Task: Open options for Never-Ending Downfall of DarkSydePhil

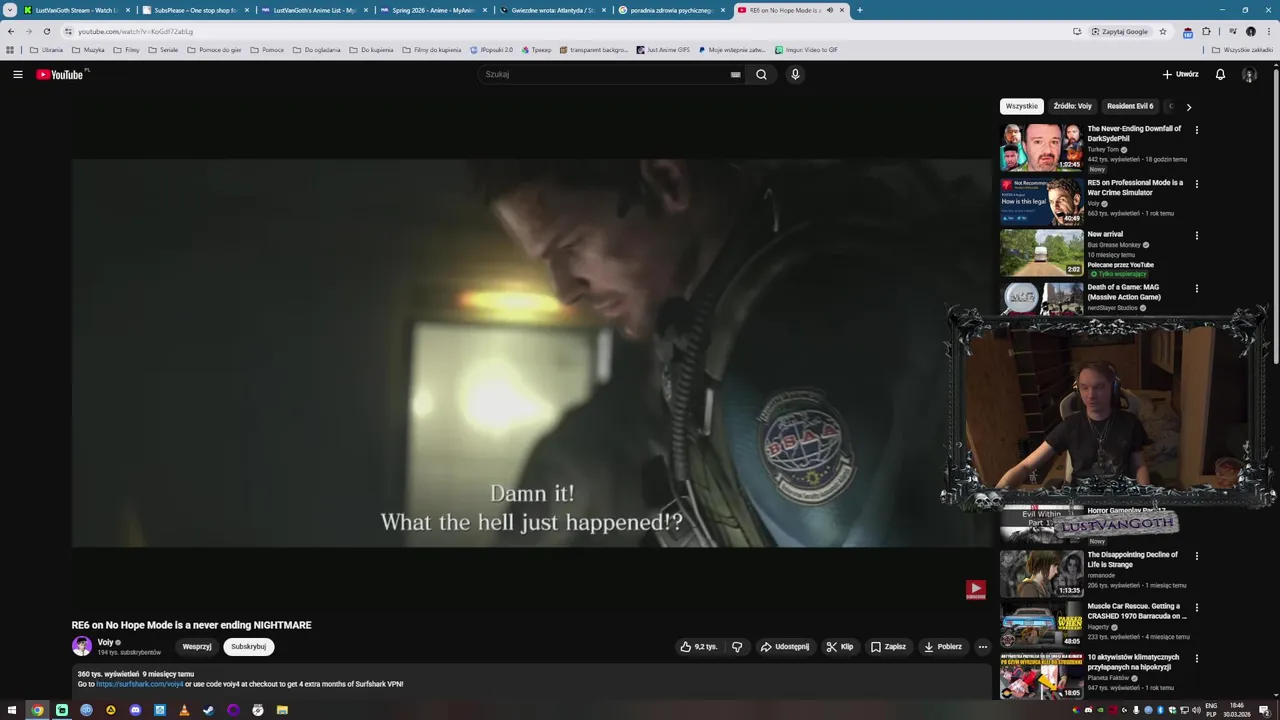Action: coord(1196,129)
